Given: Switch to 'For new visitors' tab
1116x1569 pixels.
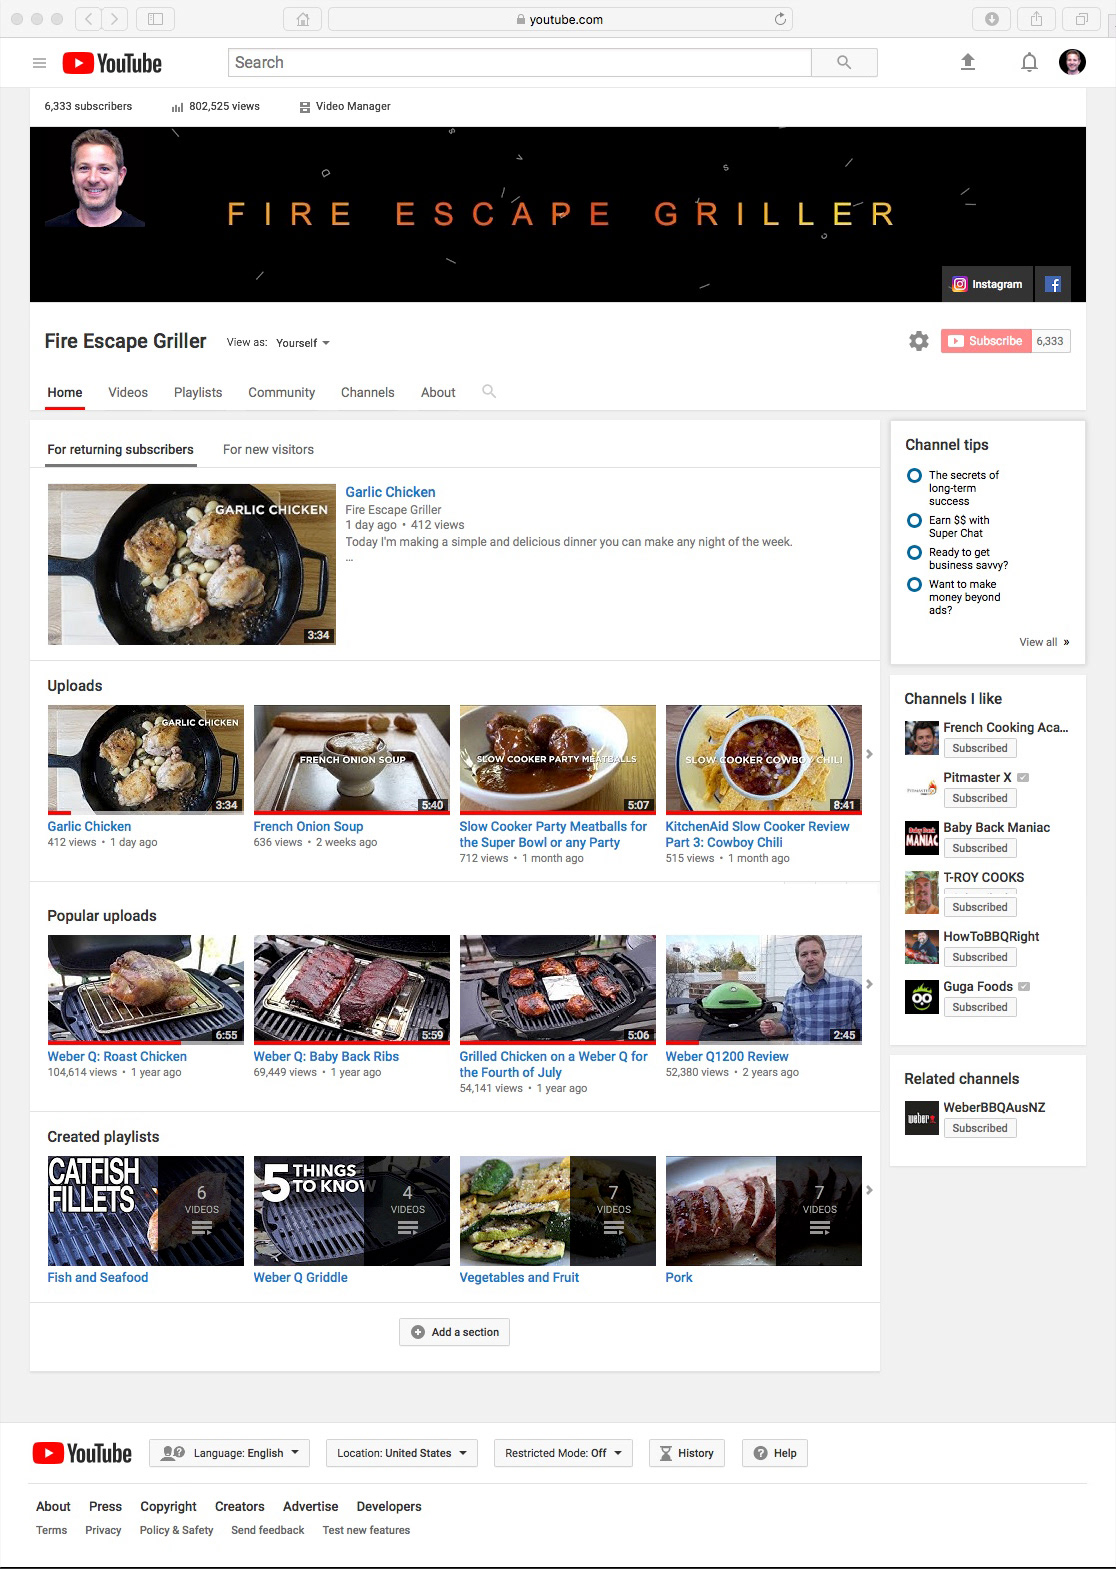Looking at the screenshot, I should (268, 450).
